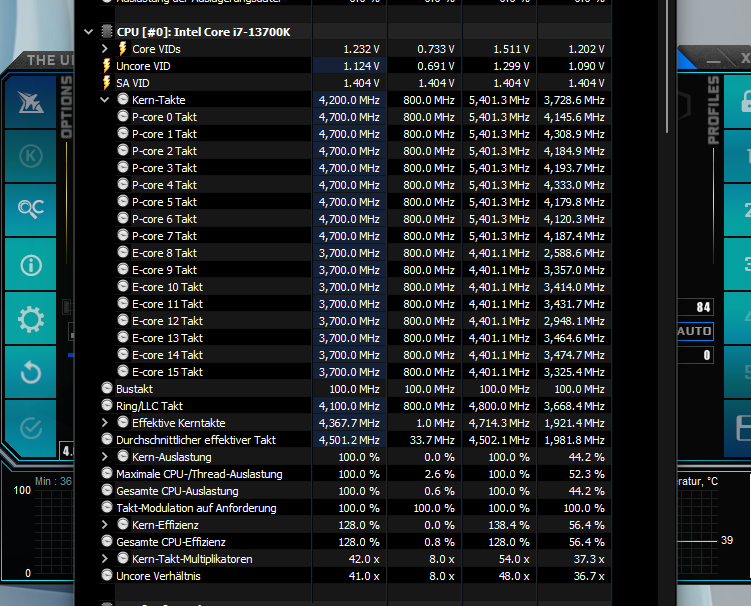The height and width of the screenshot is (606, 751).
Task: Select the P-core 1 Takt row
Action: (355, 134)
